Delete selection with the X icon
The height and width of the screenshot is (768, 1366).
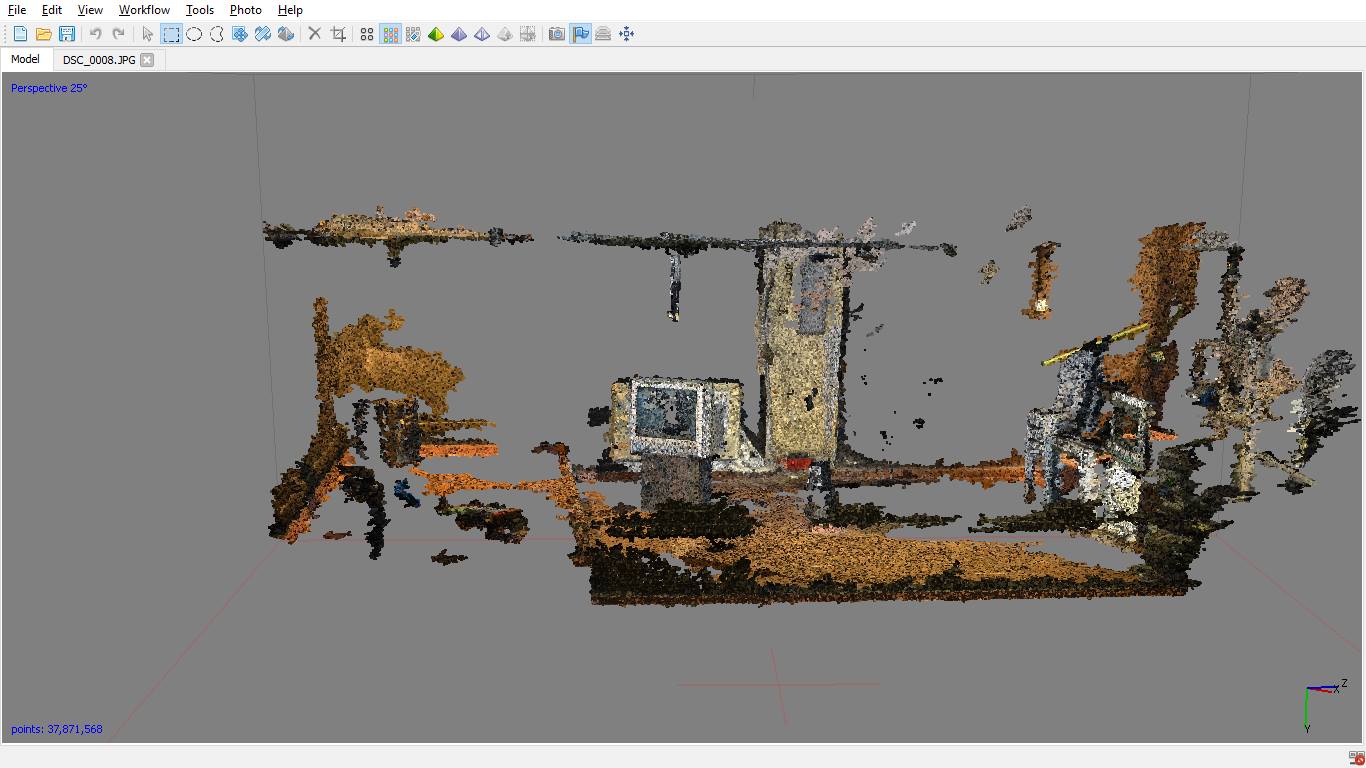point(314,34)
